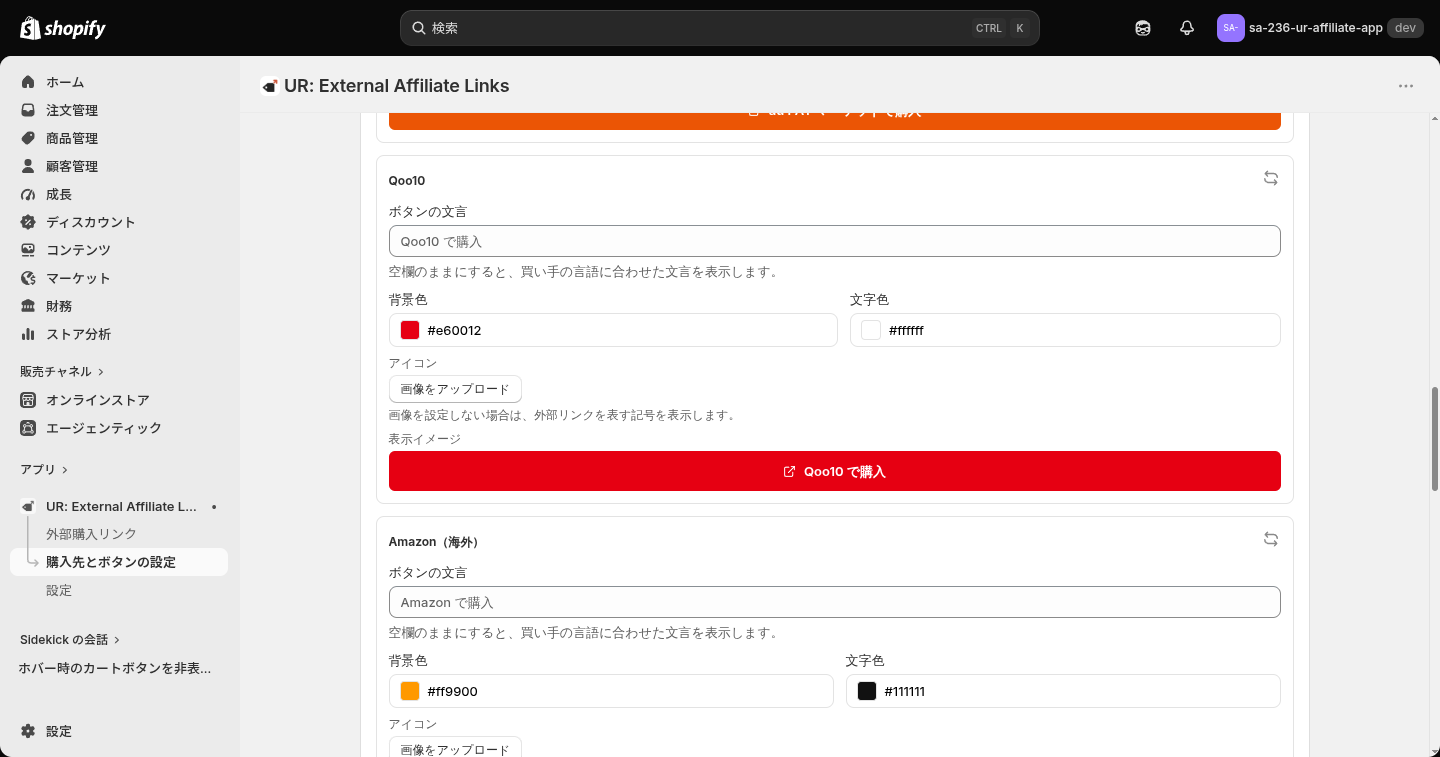Click the 顧客管理 person icon

(x=28, y=166)
